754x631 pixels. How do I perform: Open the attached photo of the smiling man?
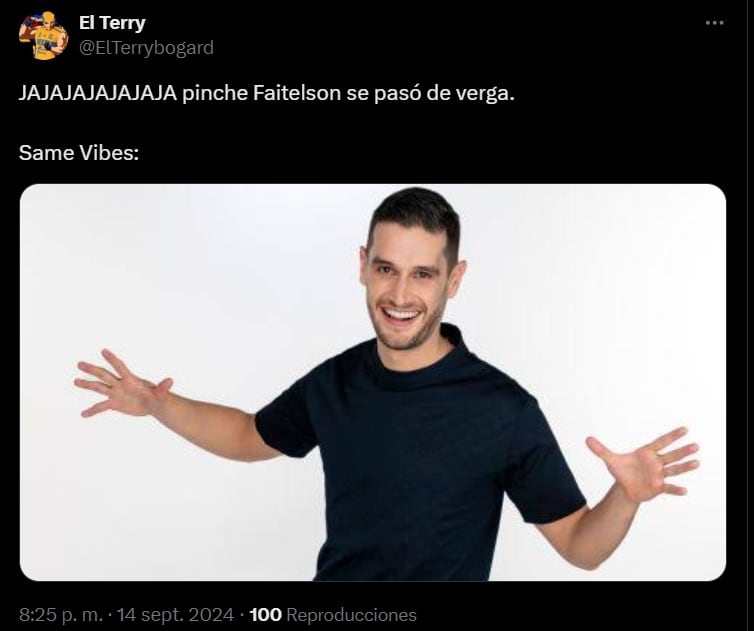coord(373,382)
